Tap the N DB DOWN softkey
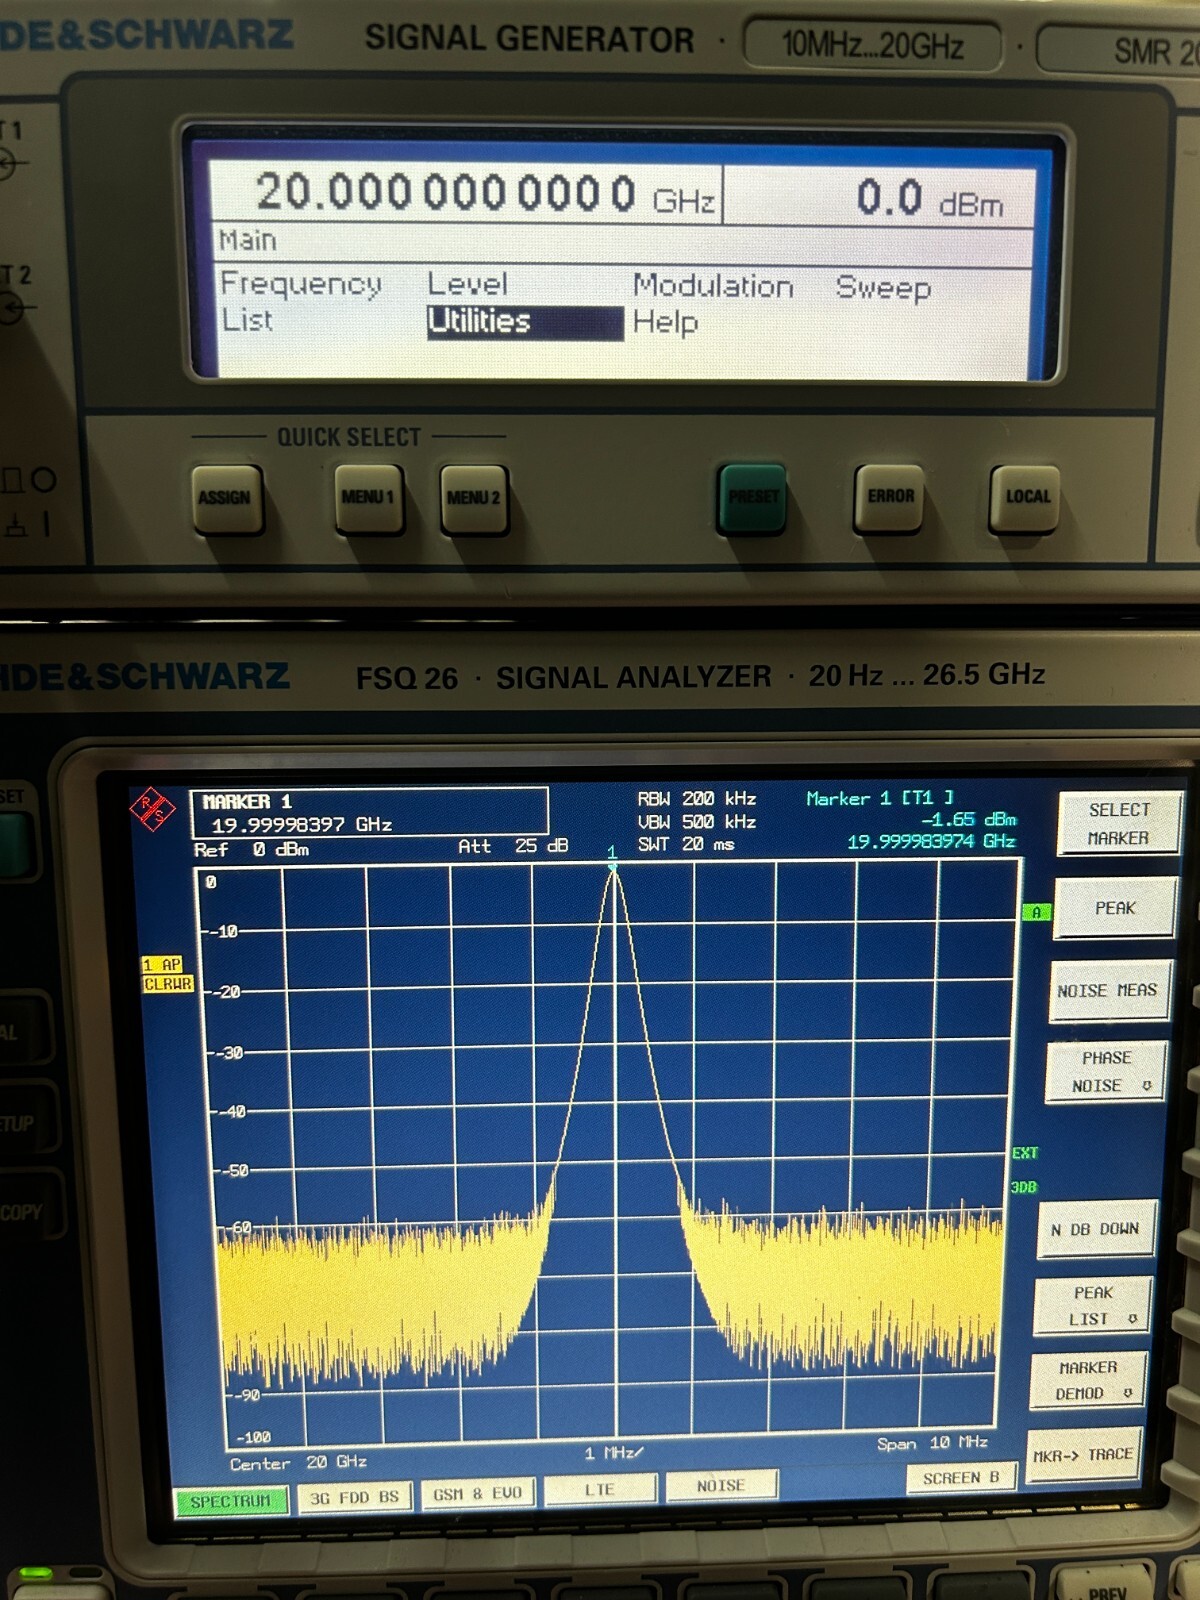The height and width of the screenshot is (1600, 1200). click(x=1097, y=1229)
